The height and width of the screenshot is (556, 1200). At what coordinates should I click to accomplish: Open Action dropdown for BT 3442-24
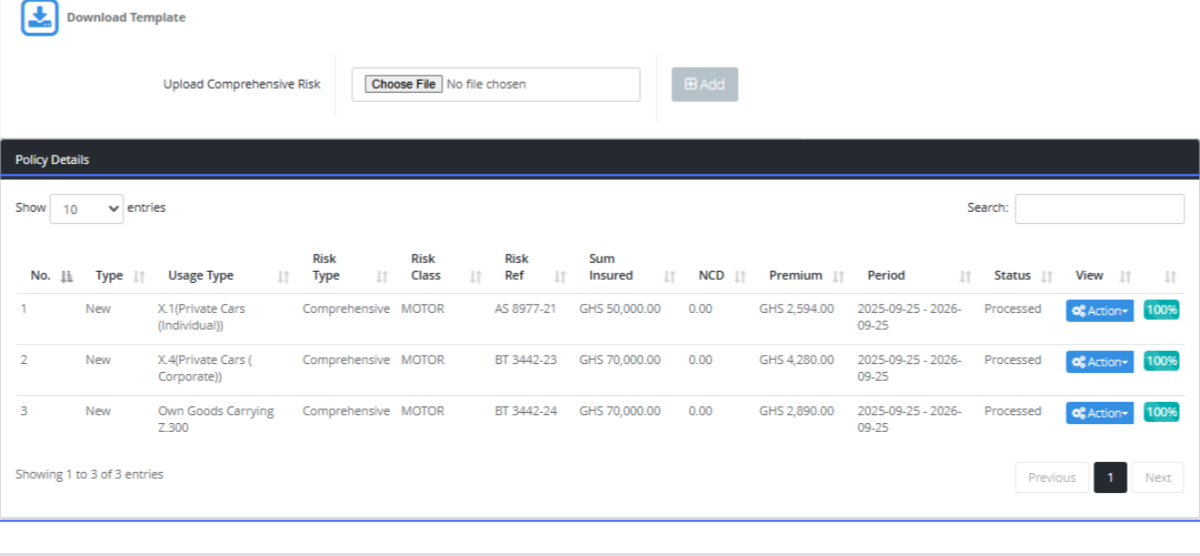point(1099,413)
